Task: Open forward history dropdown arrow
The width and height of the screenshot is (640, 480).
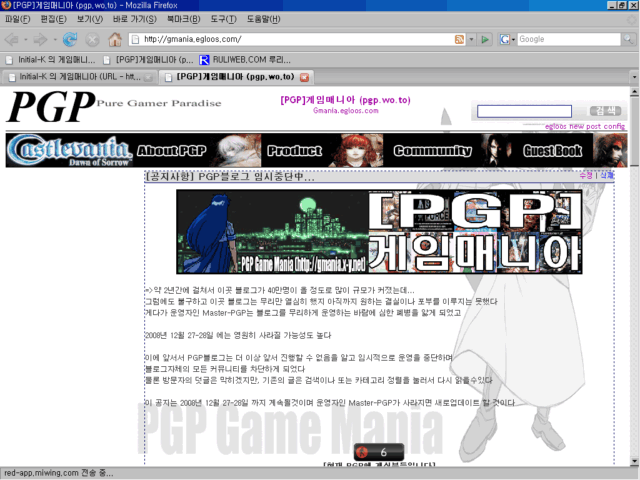Action: pyautogui.click(x=55, y=40)
